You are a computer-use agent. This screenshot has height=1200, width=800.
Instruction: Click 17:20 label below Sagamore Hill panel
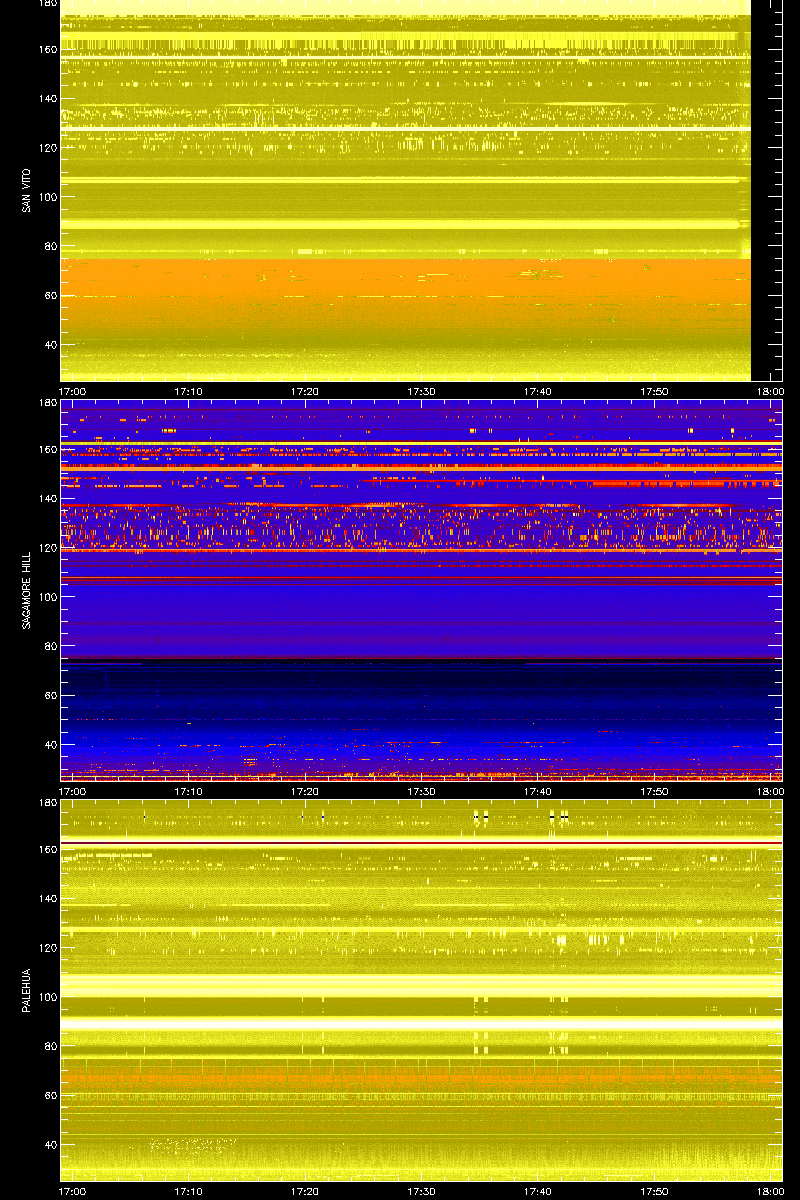pos(305,791)
